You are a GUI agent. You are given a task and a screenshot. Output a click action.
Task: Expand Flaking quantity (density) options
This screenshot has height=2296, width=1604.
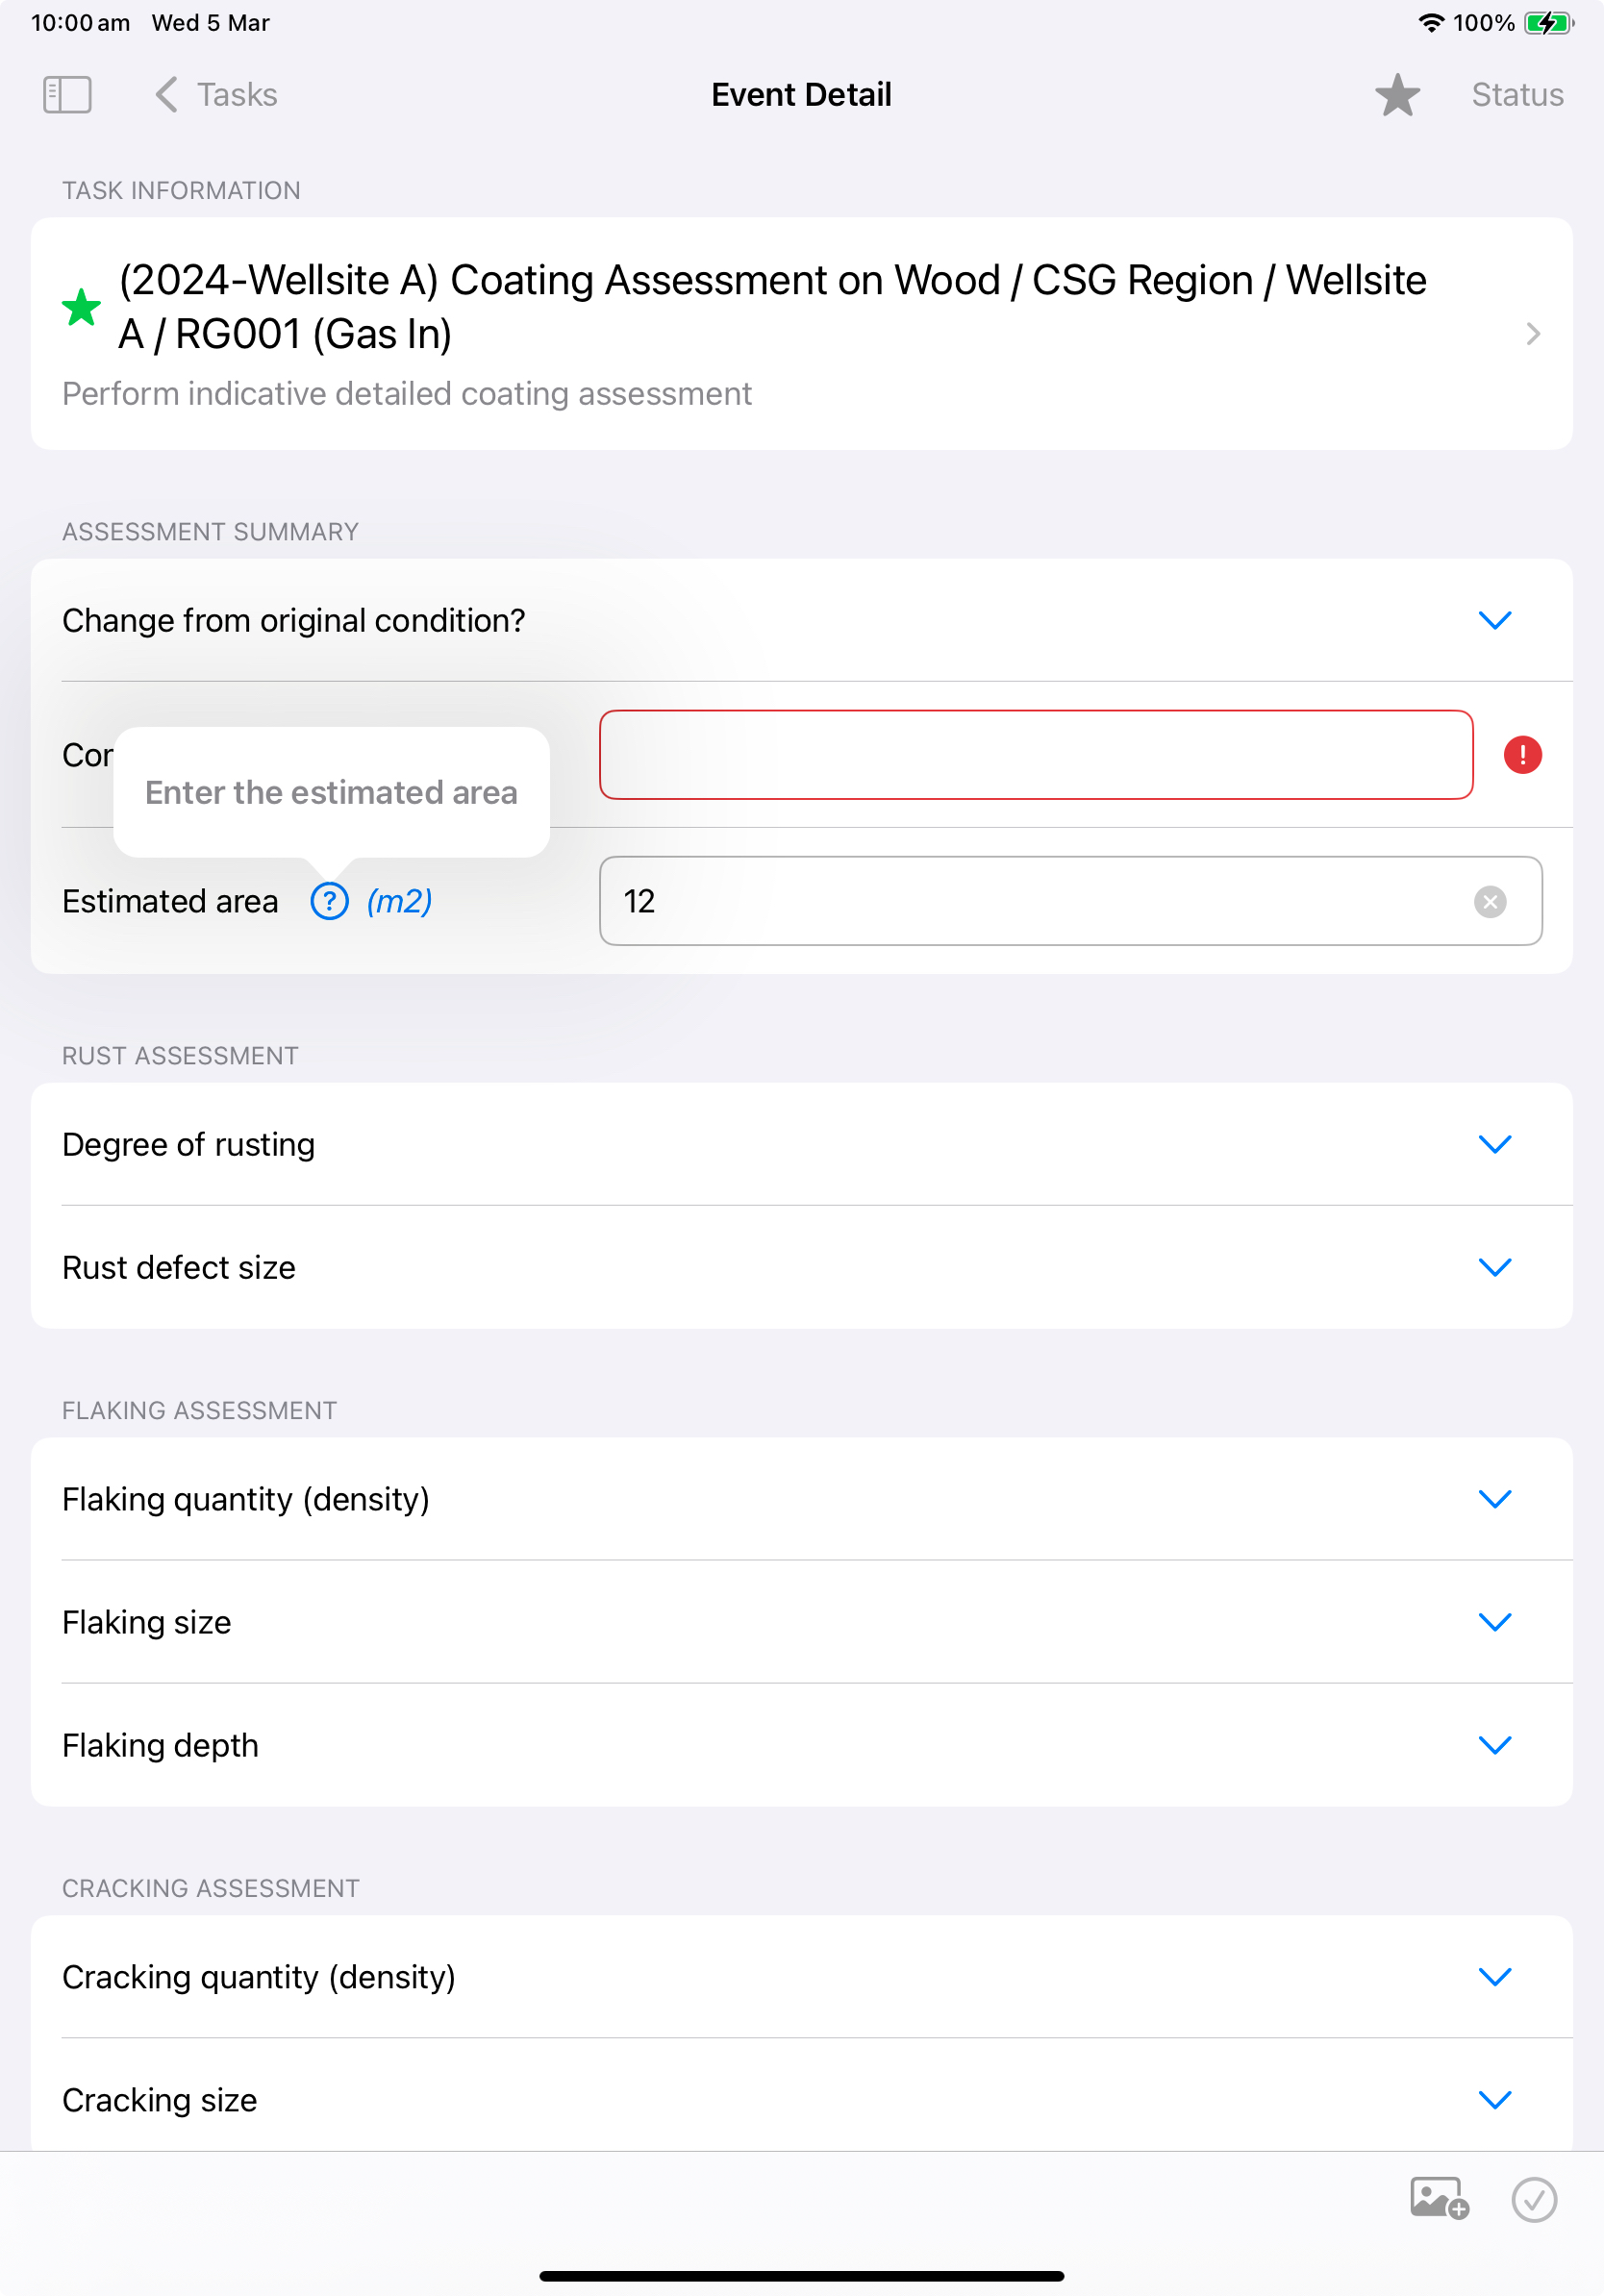tap(802, 1499)
